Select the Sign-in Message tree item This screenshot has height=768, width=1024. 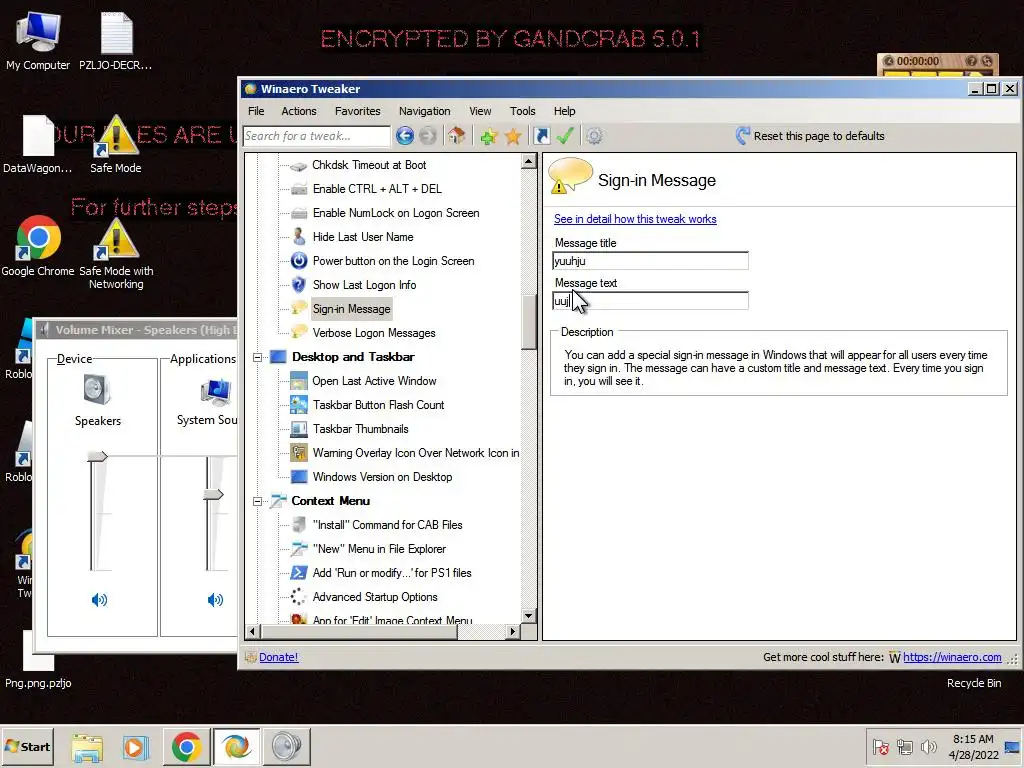click(x=351, y=309)
